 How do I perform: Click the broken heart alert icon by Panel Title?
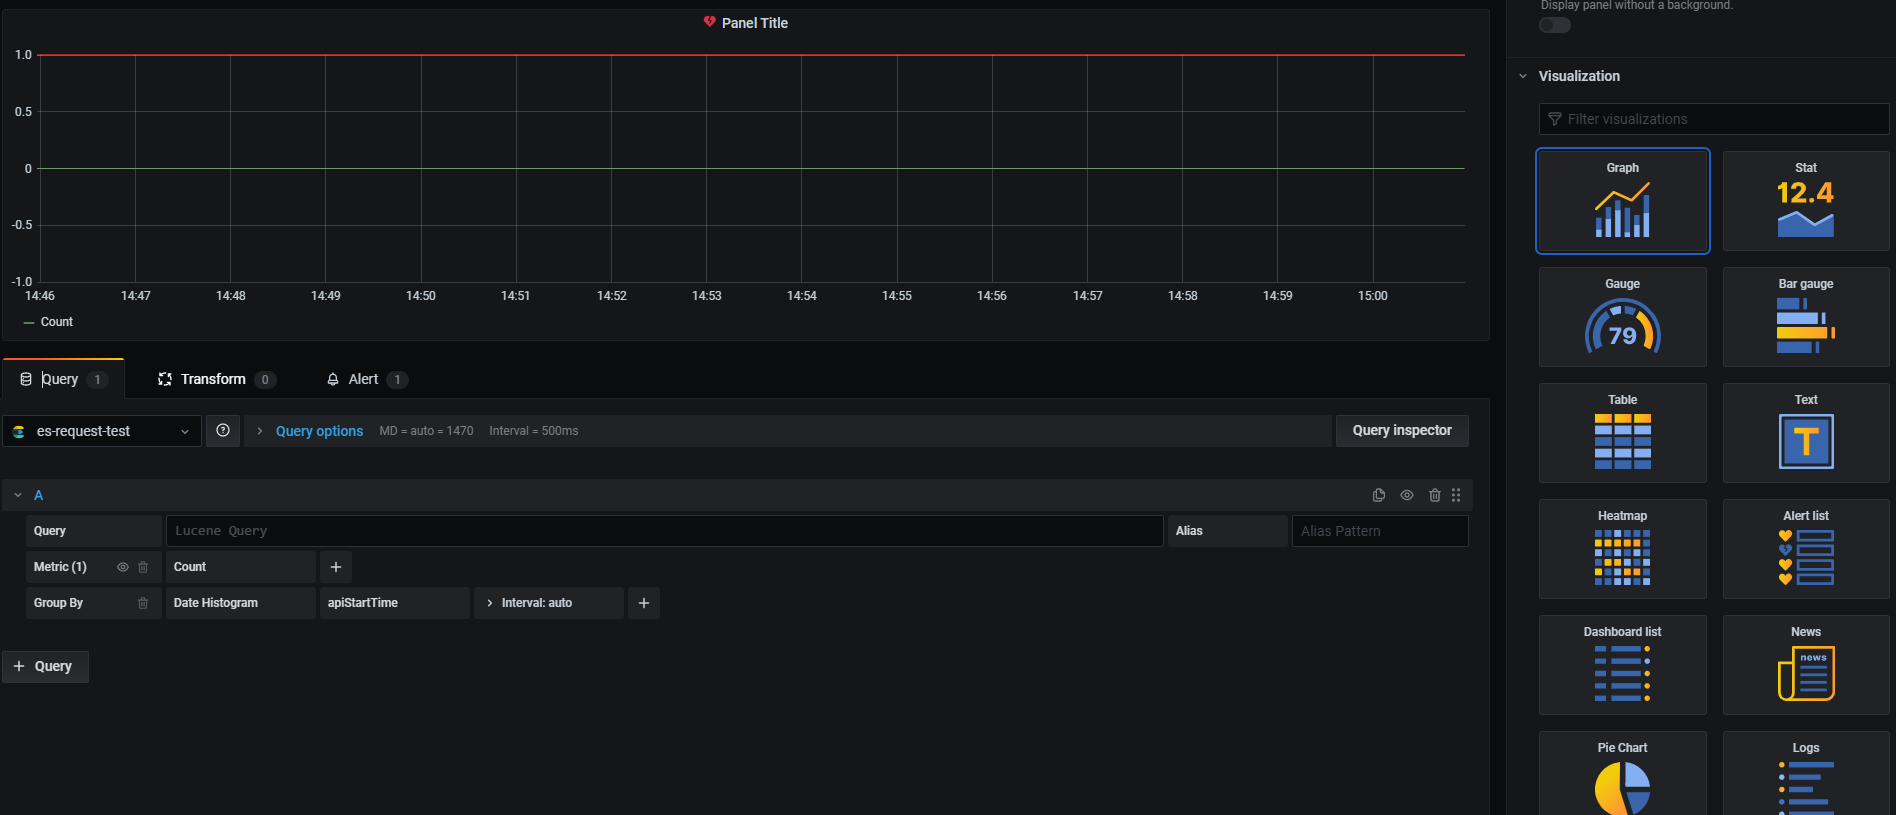pos(709,22)
